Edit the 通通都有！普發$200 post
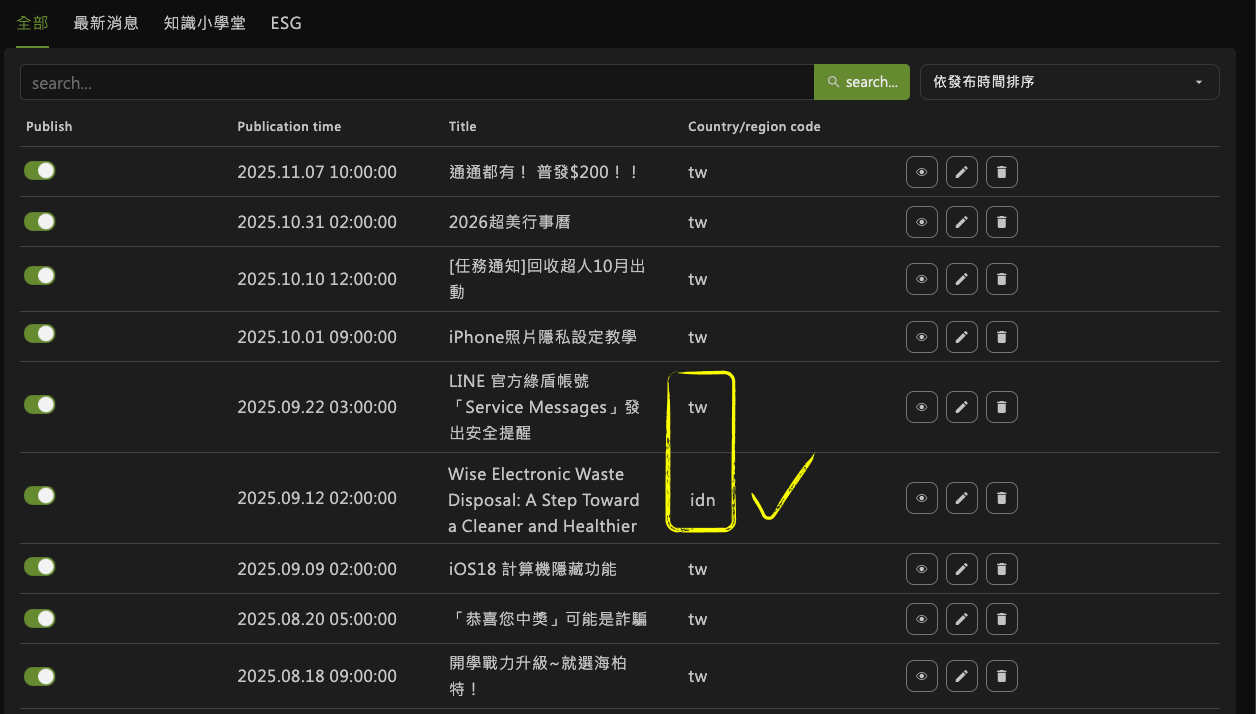The width and height of the screenshot is (1256, 714). 962,172
